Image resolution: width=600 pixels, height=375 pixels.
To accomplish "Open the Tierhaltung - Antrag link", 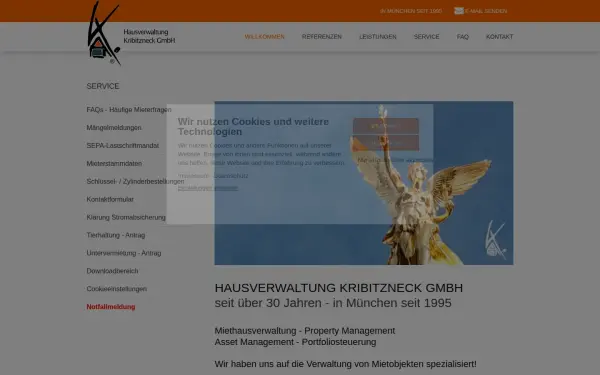I will (116, 235).
